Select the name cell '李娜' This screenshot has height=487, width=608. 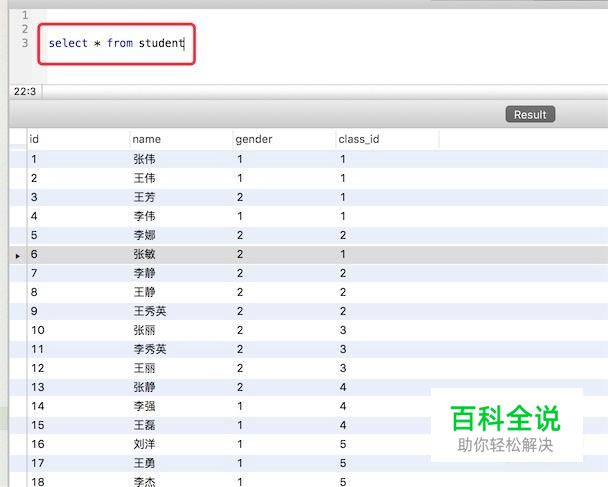pyautogui.click(x=144, y=235)
